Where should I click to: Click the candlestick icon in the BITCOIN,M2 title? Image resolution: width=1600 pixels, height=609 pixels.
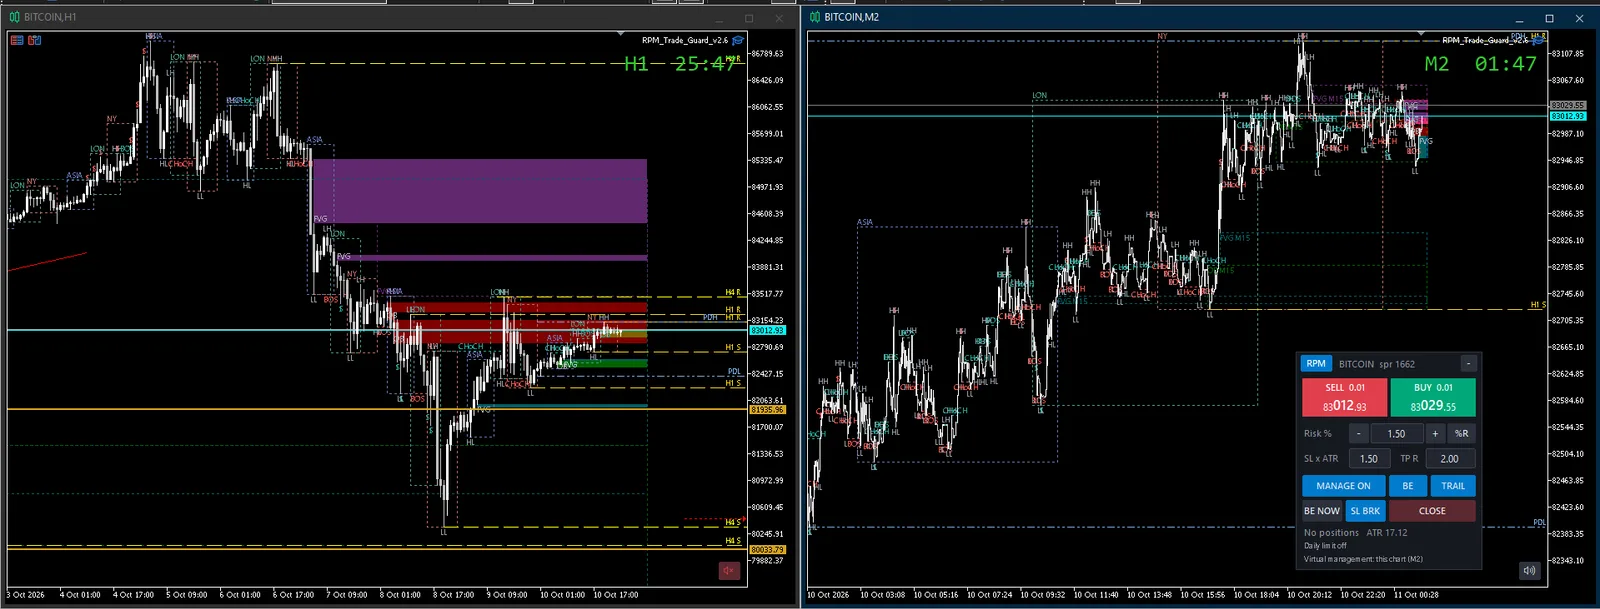815,17
